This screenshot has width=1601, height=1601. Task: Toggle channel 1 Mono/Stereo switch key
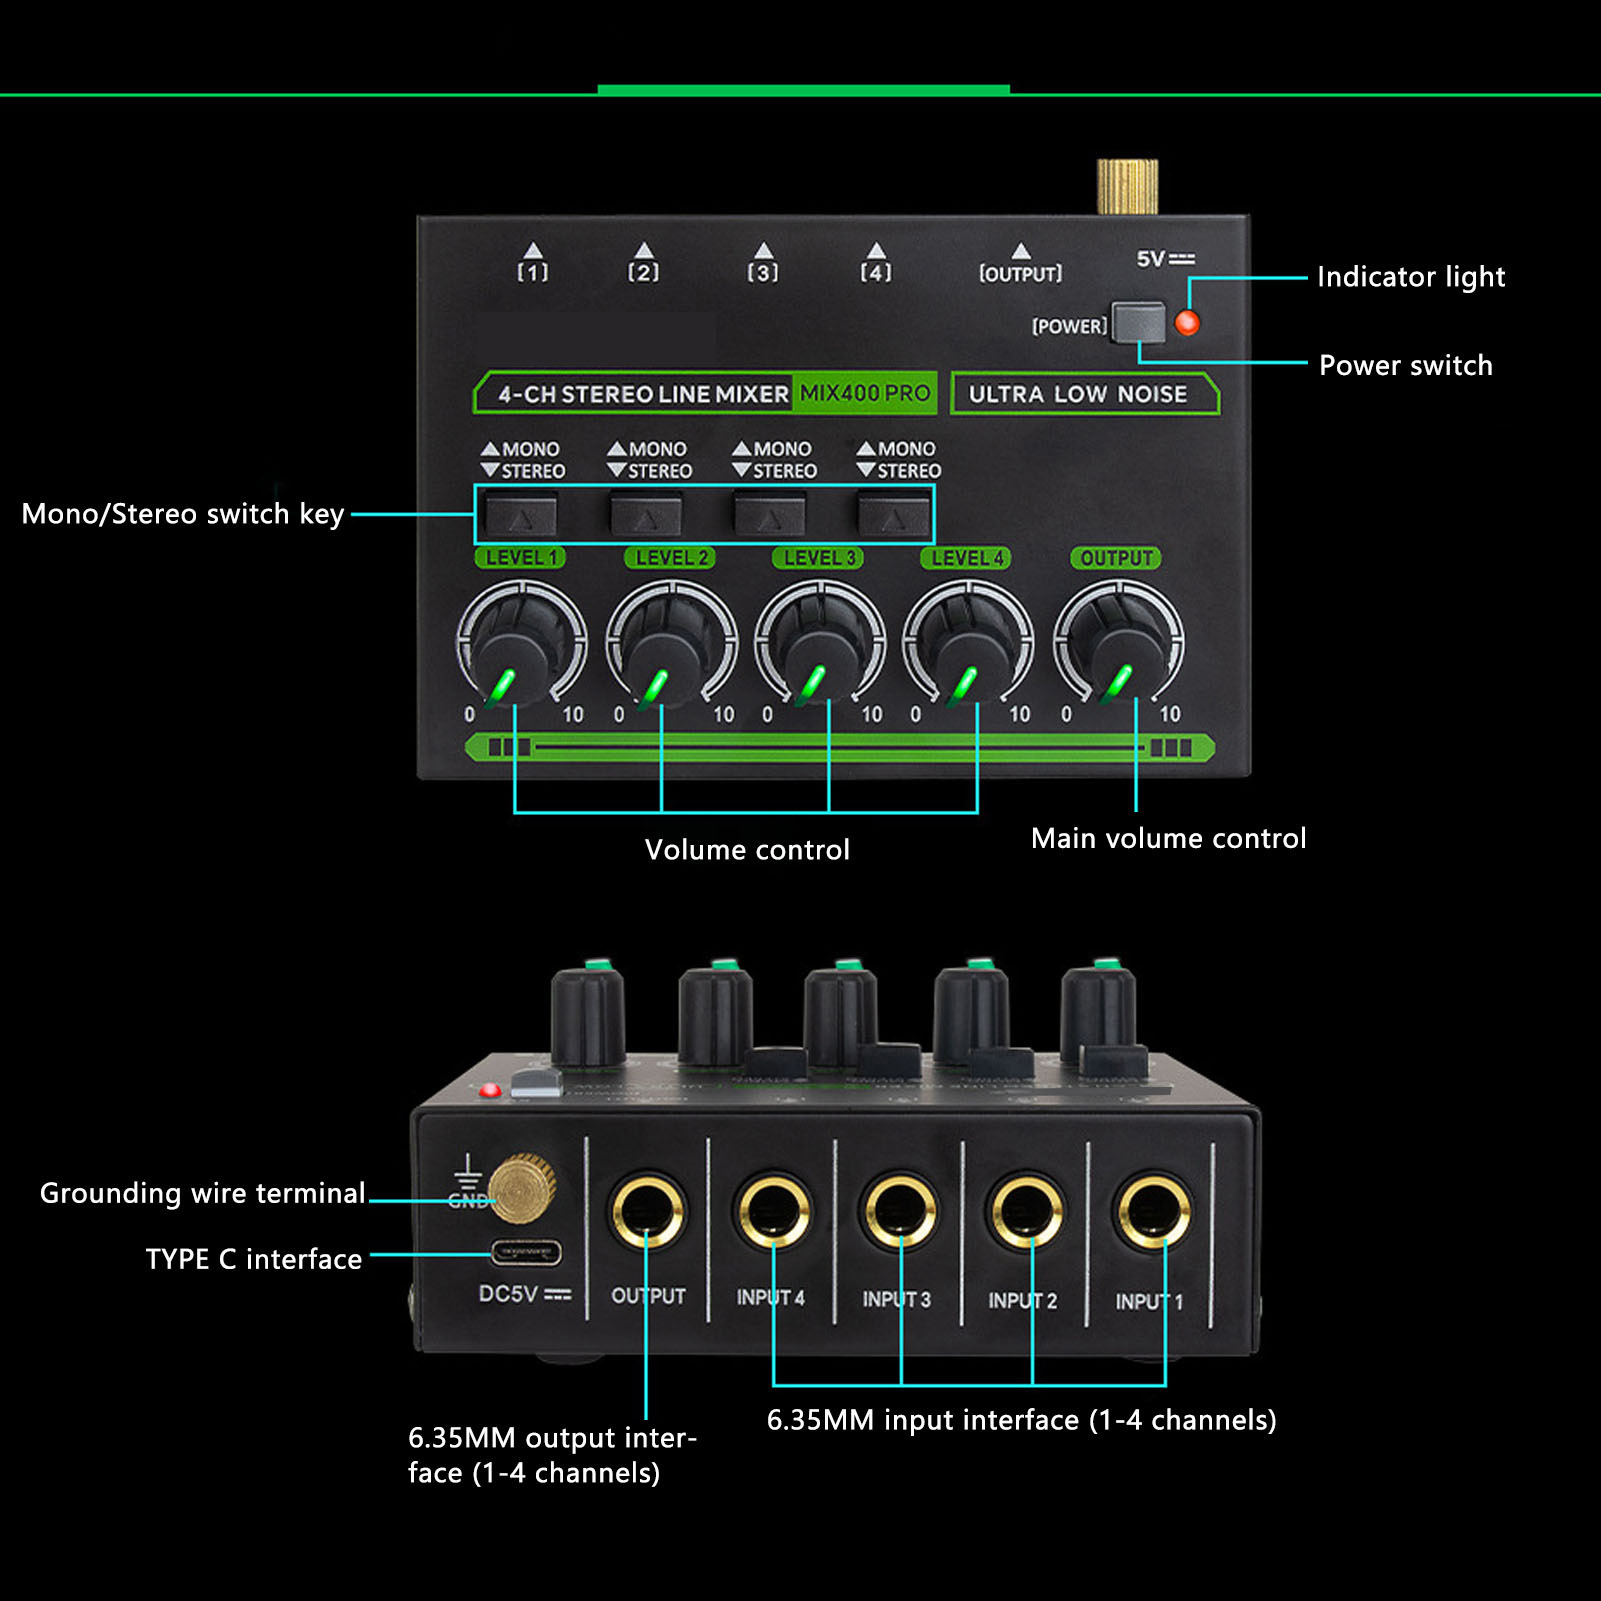pos(521,516)
